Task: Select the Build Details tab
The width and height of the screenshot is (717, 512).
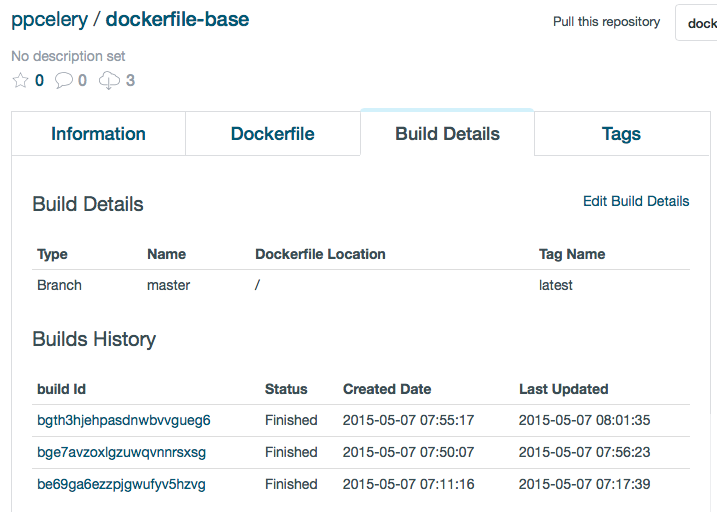Action: pyautogui.click(x=447, y=134)
